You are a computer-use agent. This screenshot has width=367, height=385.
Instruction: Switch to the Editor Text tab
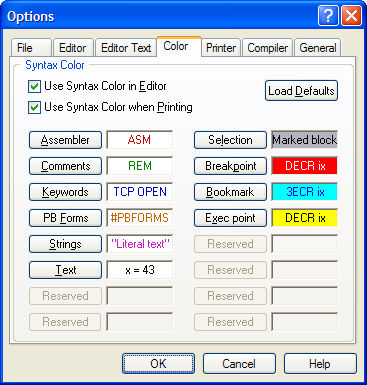coord(126,48)
